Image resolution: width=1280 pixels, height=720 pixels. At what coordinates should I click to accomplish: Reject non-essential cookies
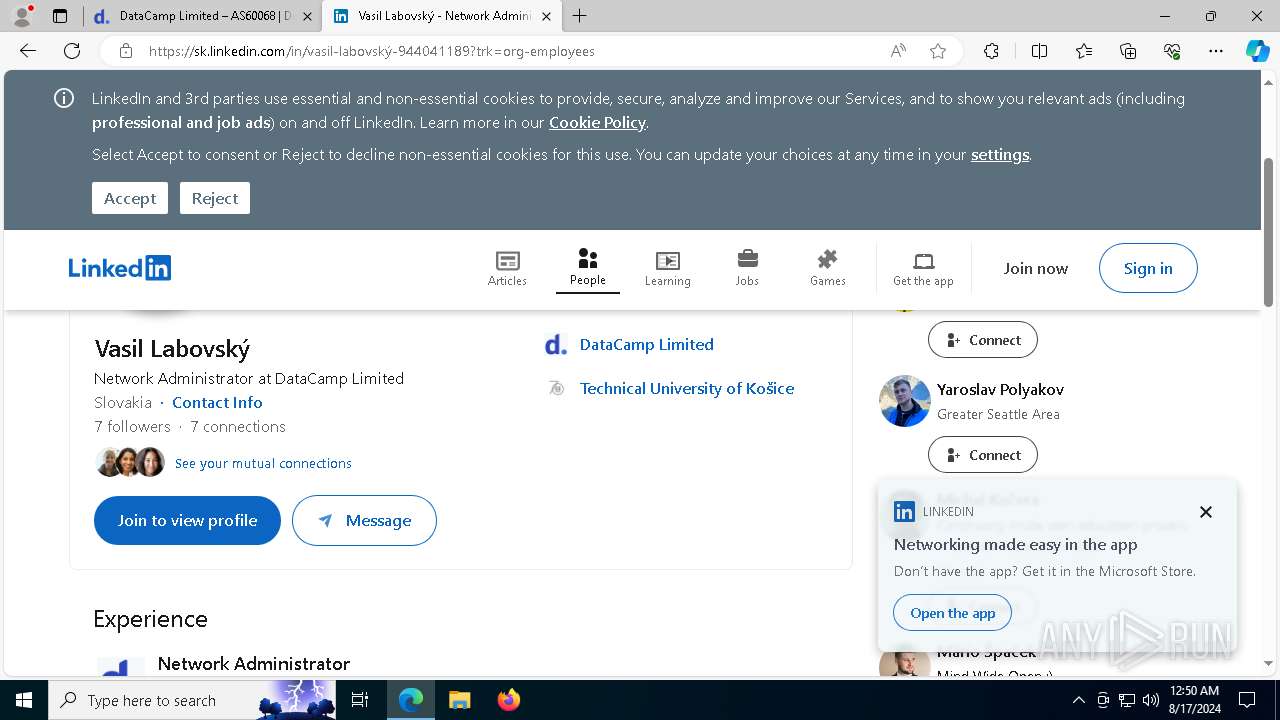point(215,198)
